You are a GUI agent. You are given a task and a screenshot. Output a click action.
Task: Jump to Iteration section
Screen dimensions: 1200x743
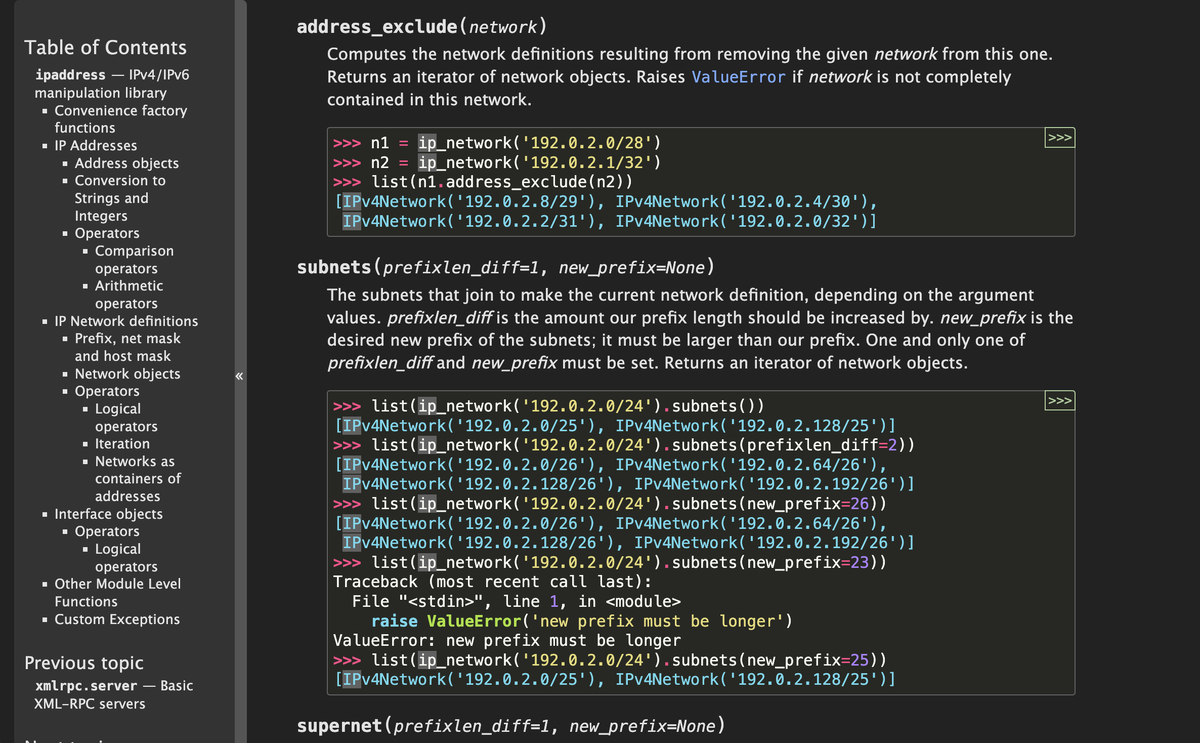pos(122,444)
